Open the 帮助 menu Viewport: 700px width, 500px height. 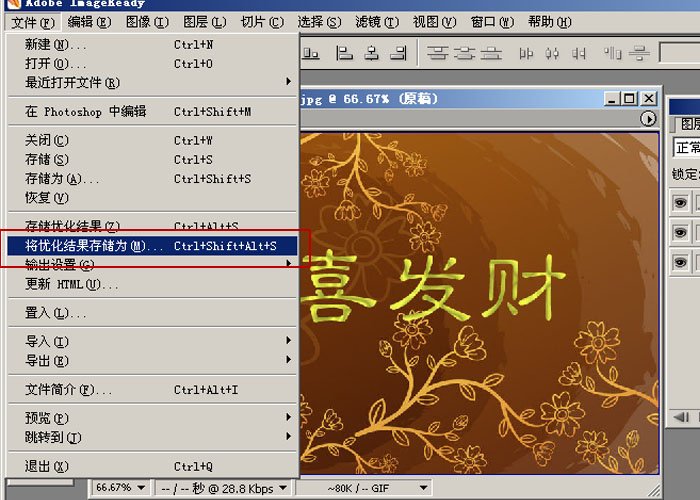pyautogui.click(x=550, y=22)
